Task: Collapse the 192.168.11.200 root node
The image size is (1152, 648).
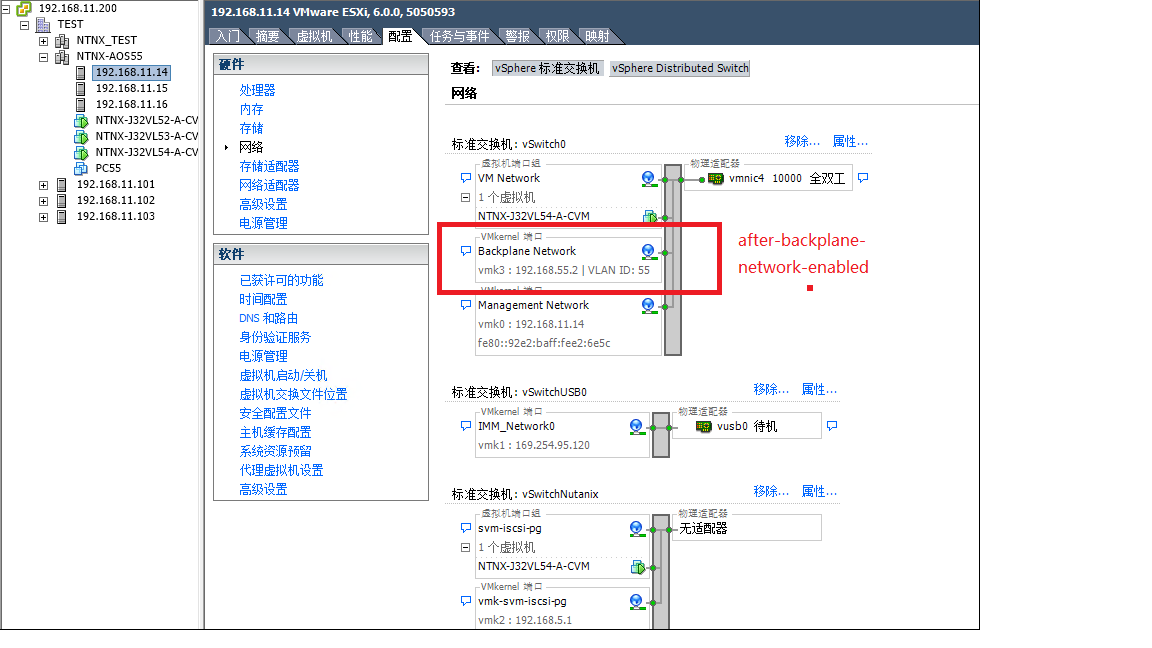Action: click(x=5, y=9)
